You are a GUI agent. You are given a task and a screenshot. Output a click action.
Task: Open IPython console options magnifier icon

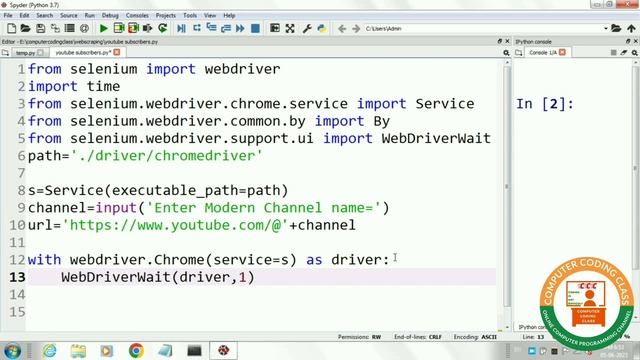tap(635, 53)
